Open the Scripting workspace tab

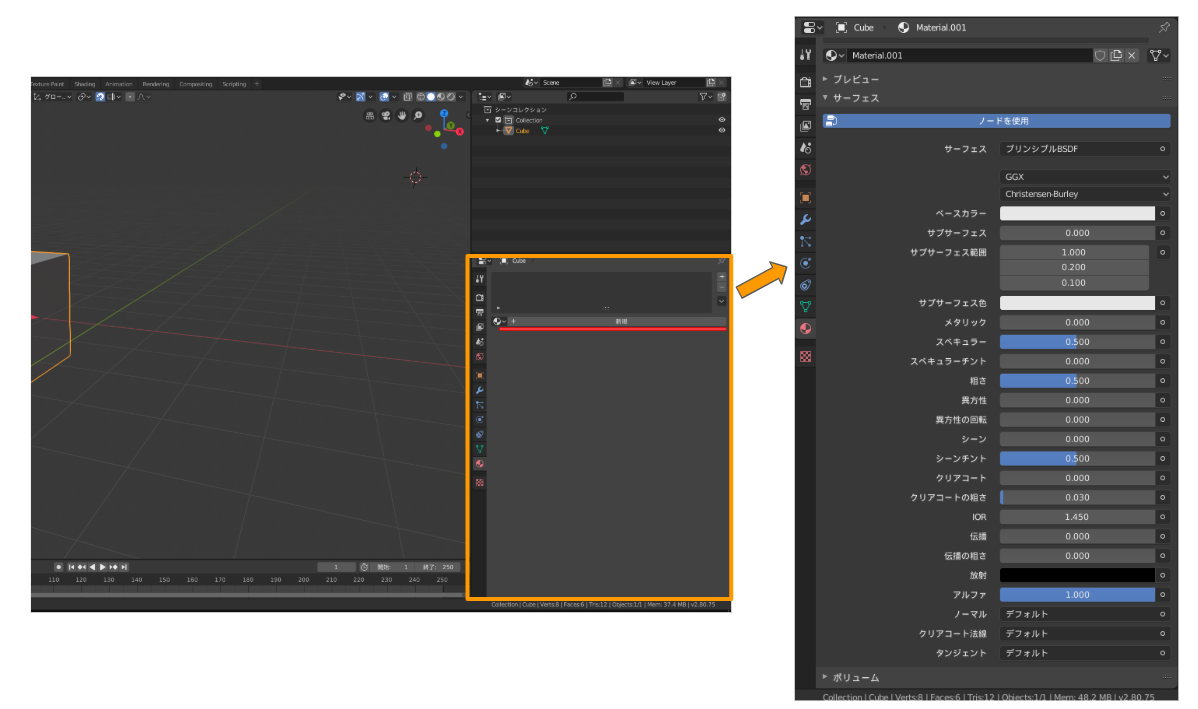pyautogui.click(x=234, y=84)
